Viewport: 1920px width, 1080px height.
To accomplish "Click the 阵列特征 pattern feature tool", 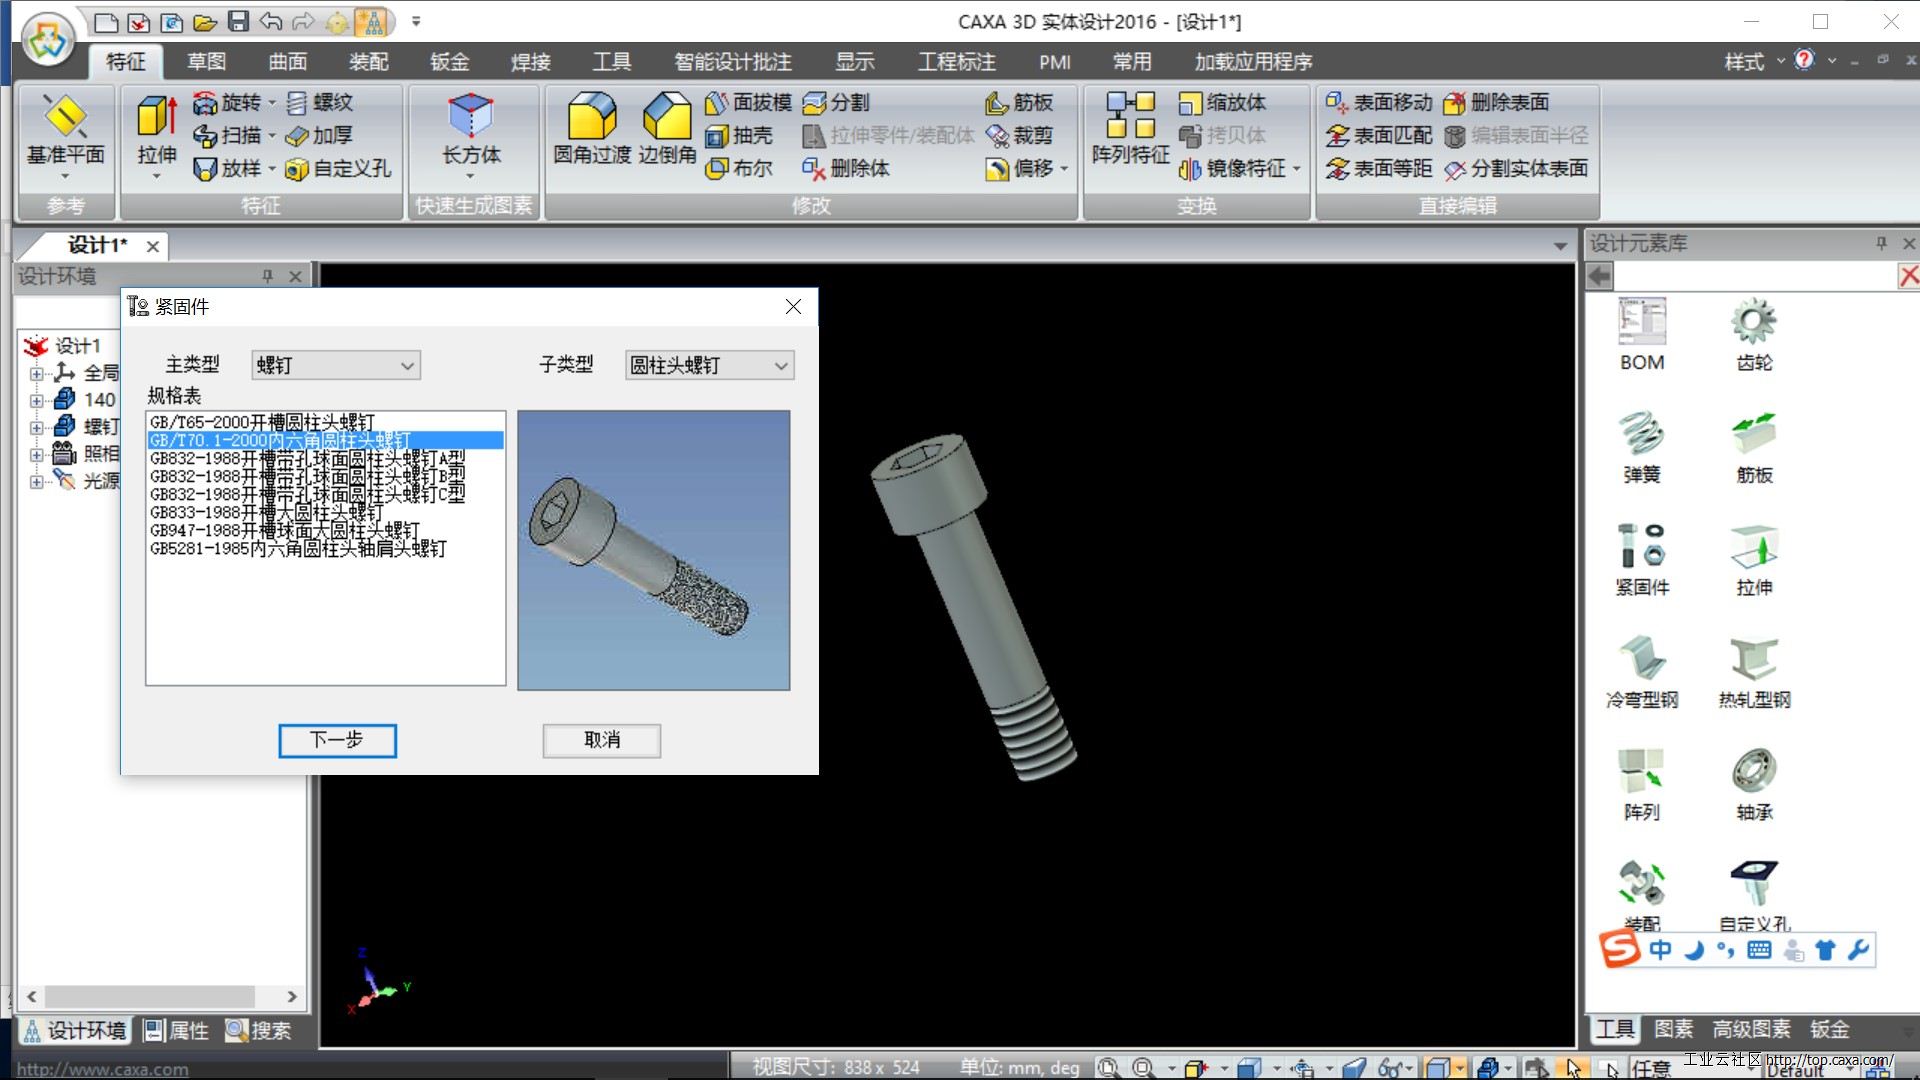I will [x=1130, y=130].
